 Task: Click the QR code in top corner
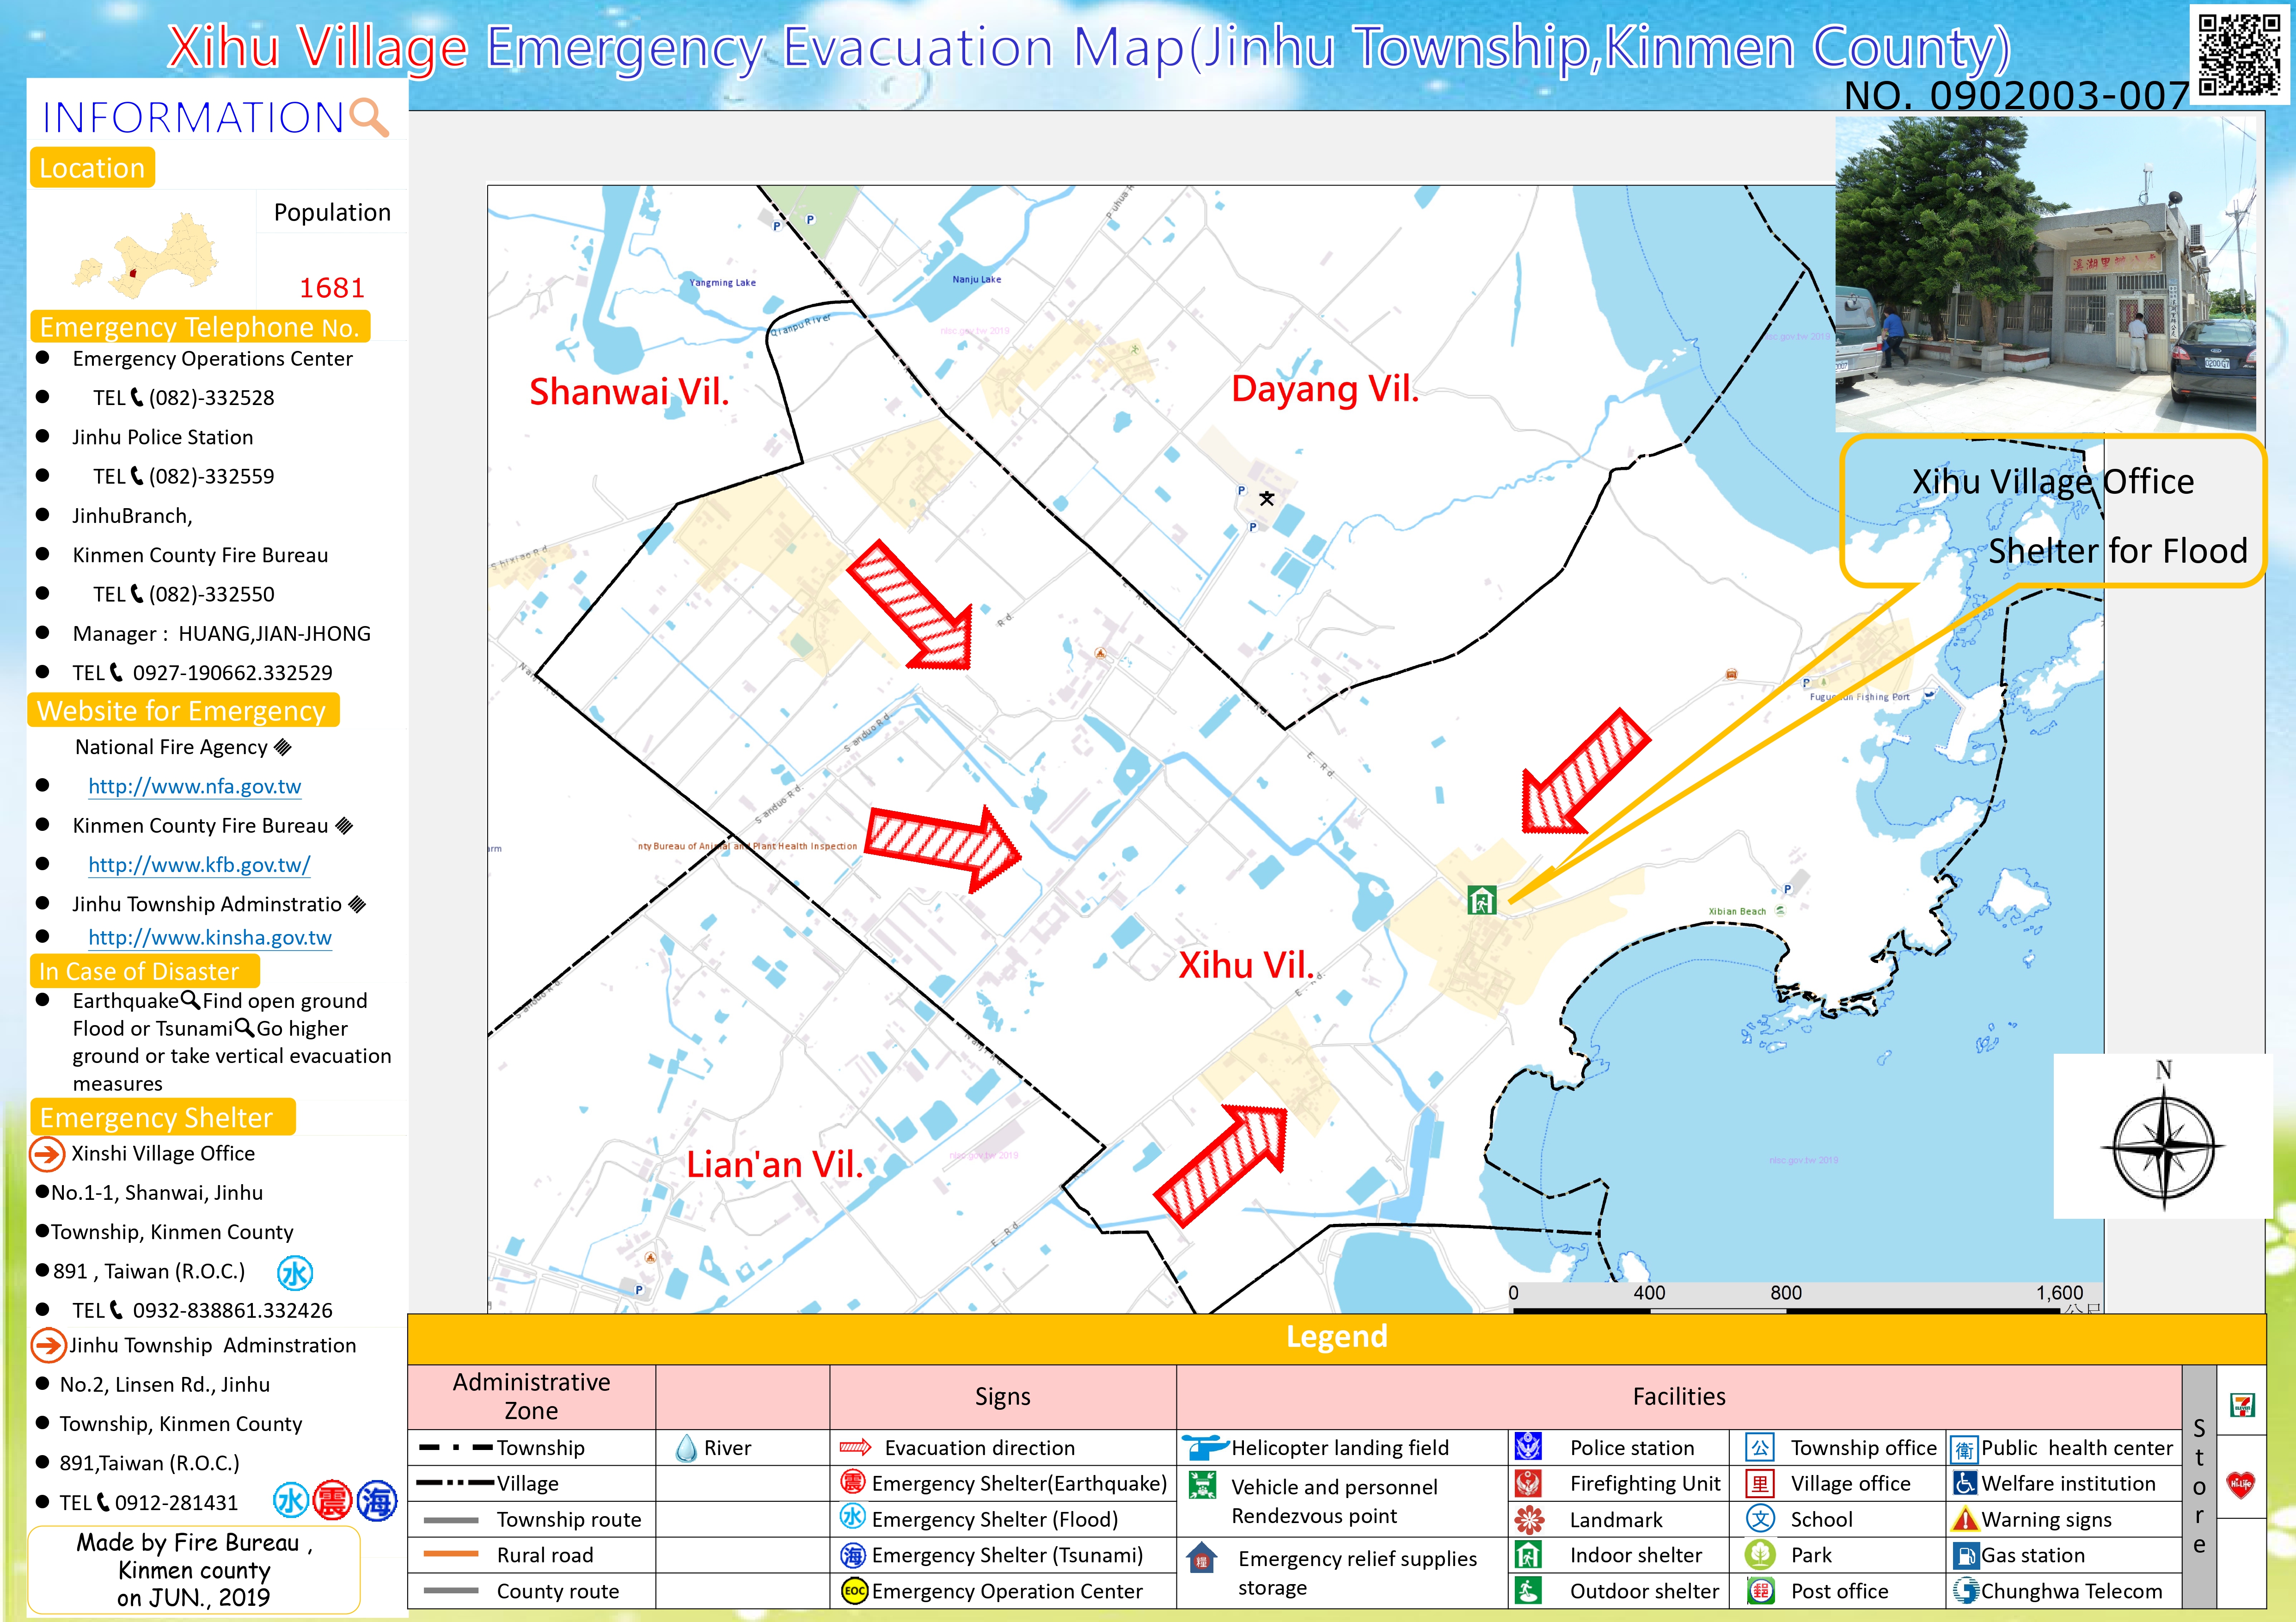tap(2241, 55)
